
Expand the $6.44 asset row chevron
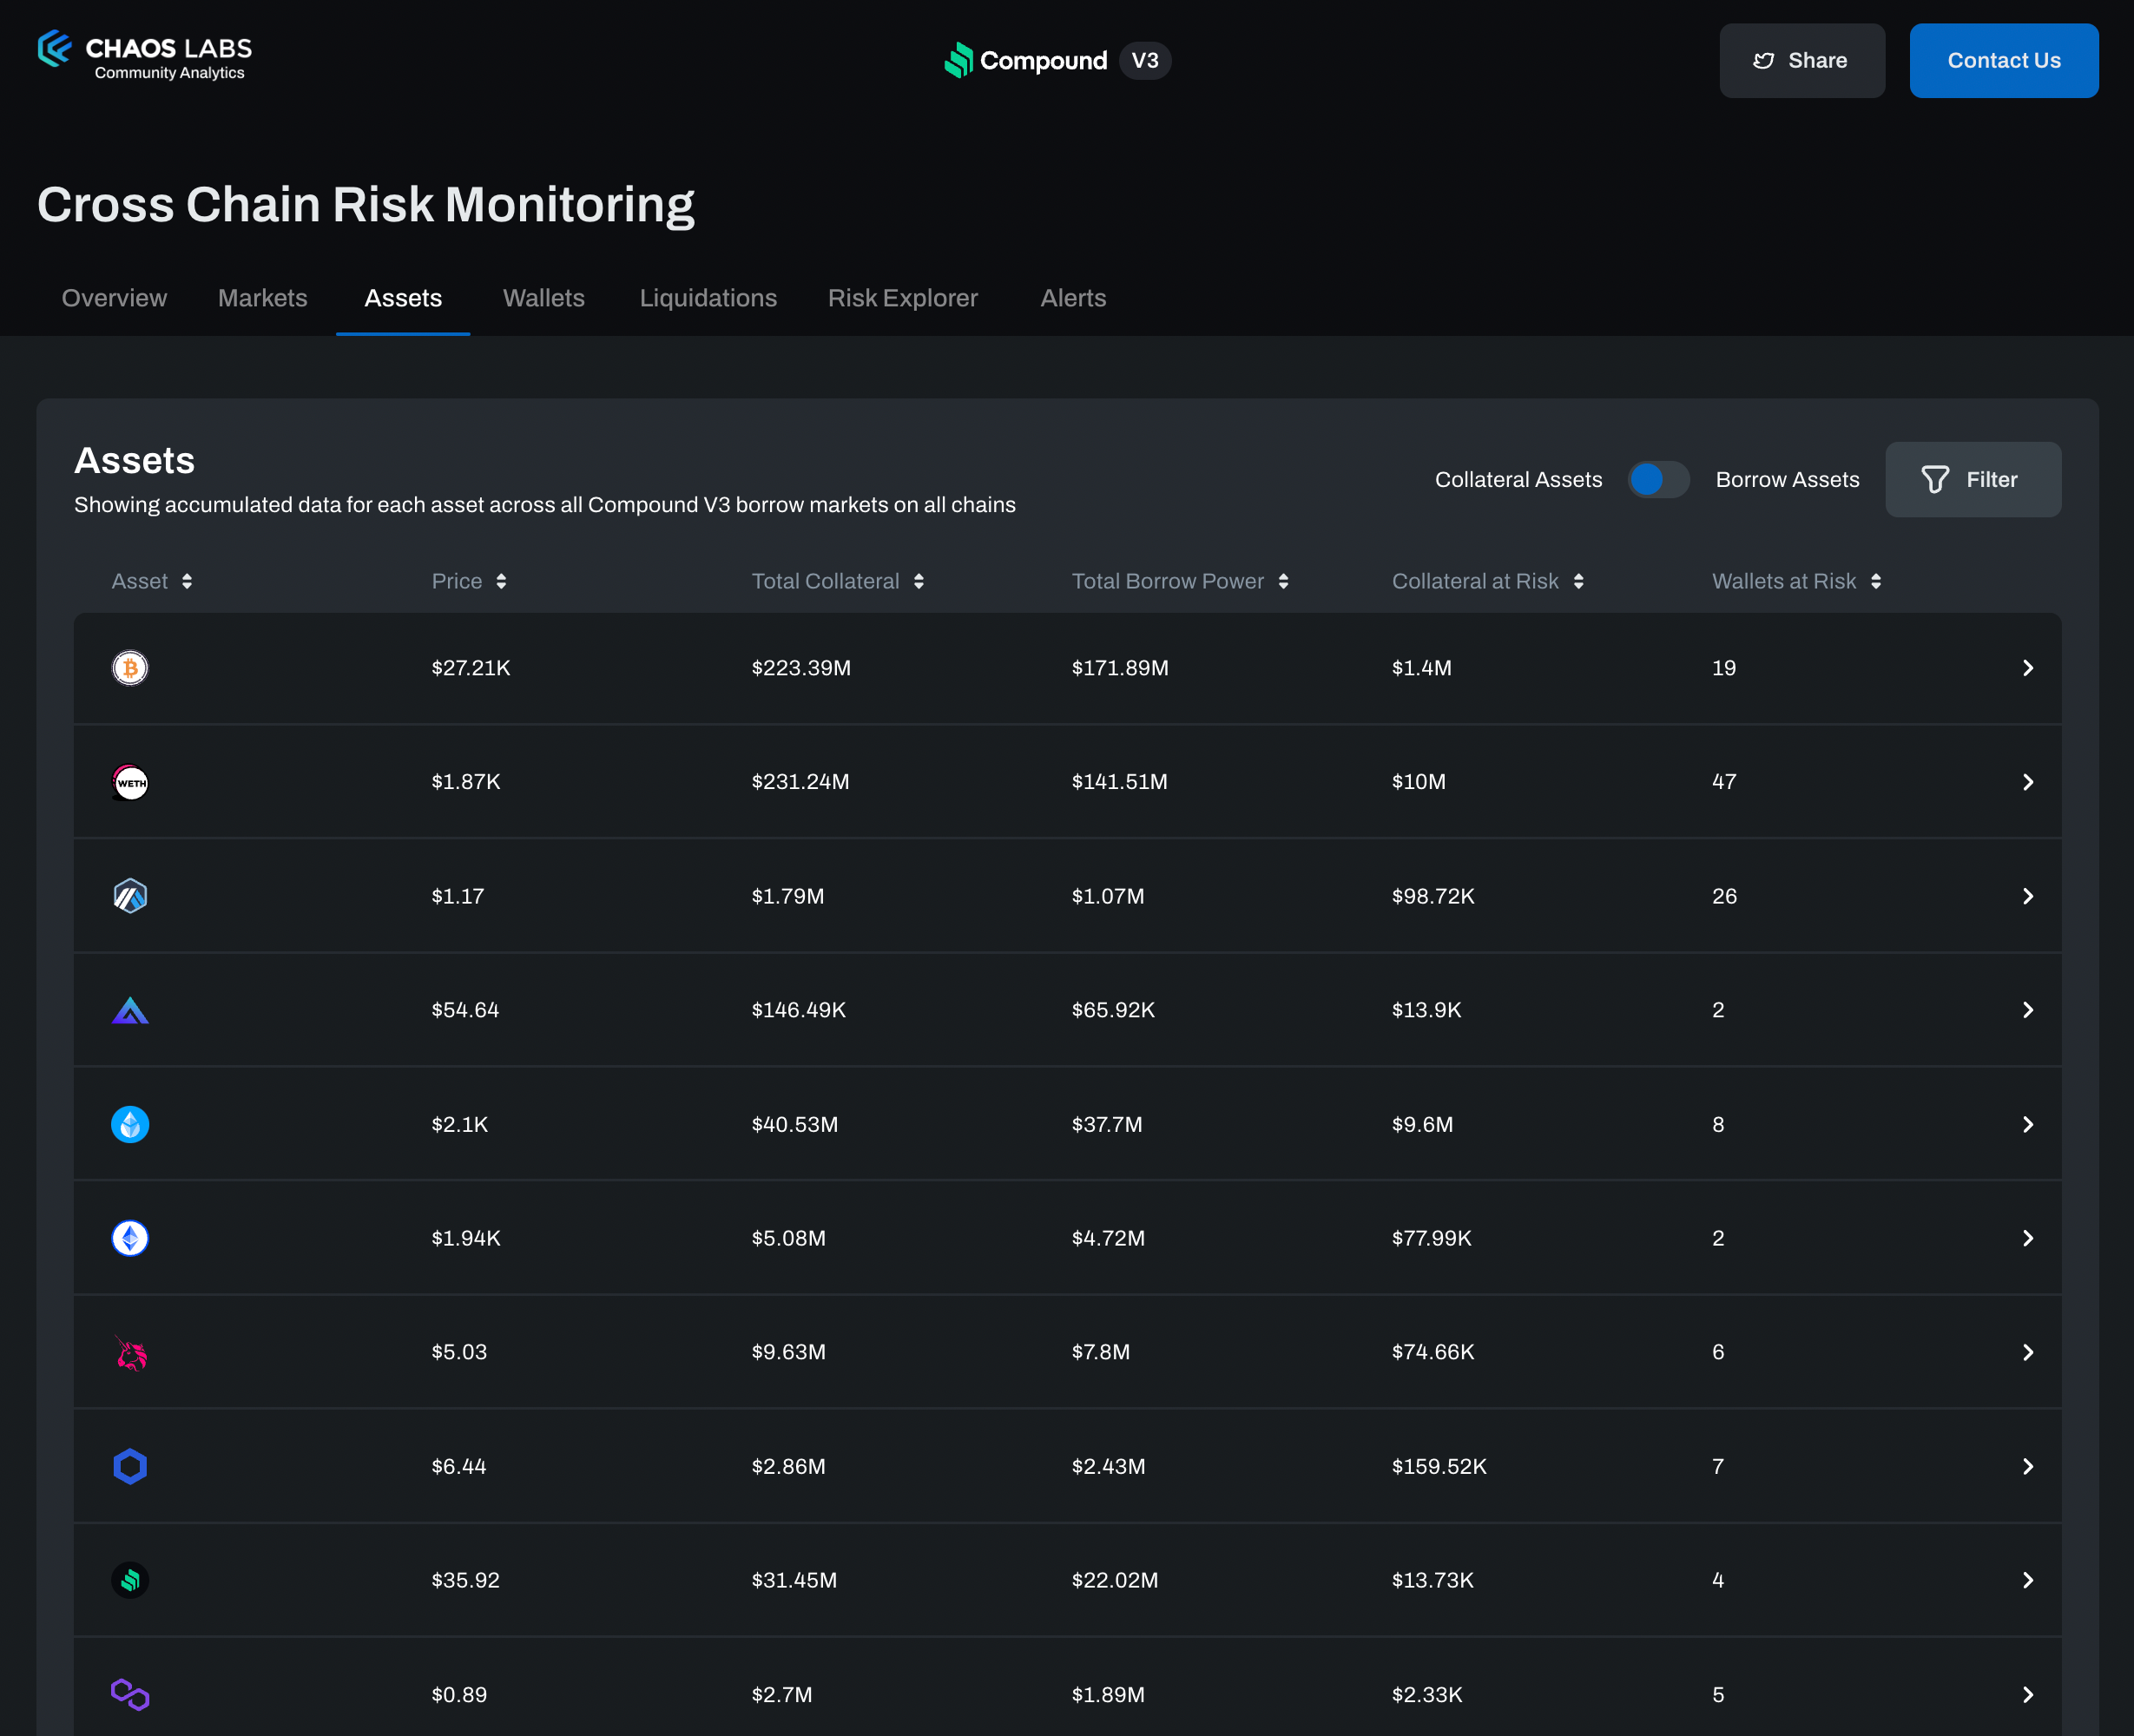point(2027,1467)
